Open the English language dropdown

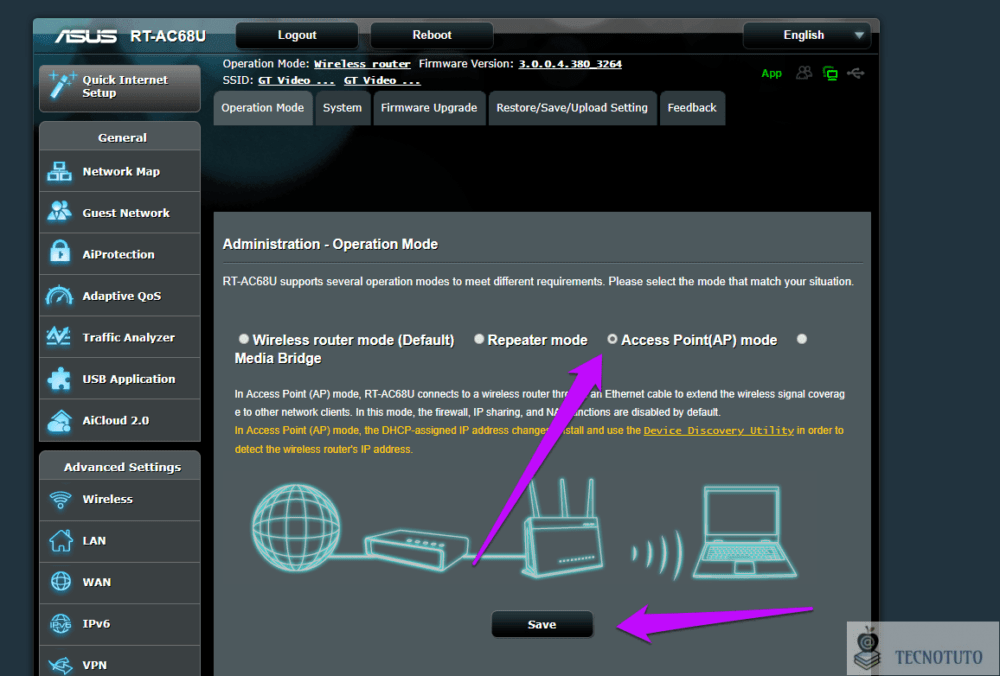pos(807,35)
